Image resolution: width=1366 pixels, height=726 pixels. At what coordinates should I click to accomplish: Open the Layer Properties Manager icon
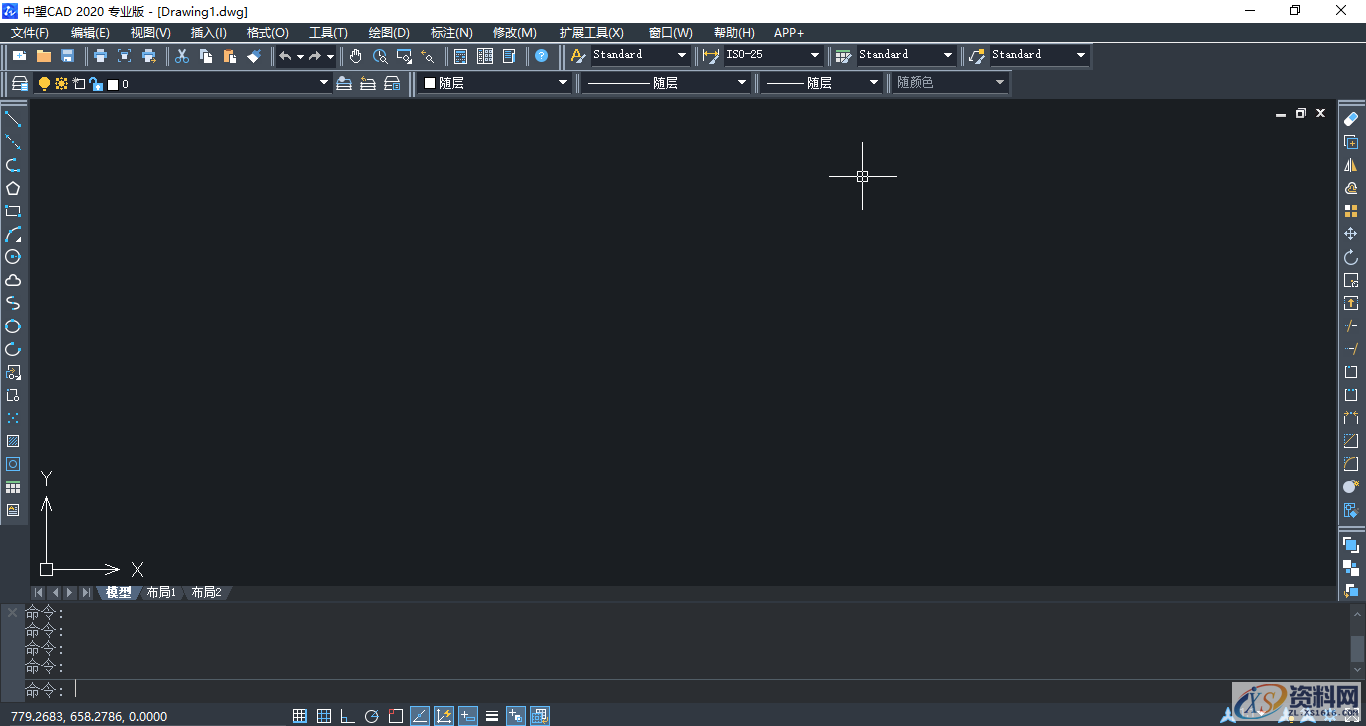(x=20, y=84)
